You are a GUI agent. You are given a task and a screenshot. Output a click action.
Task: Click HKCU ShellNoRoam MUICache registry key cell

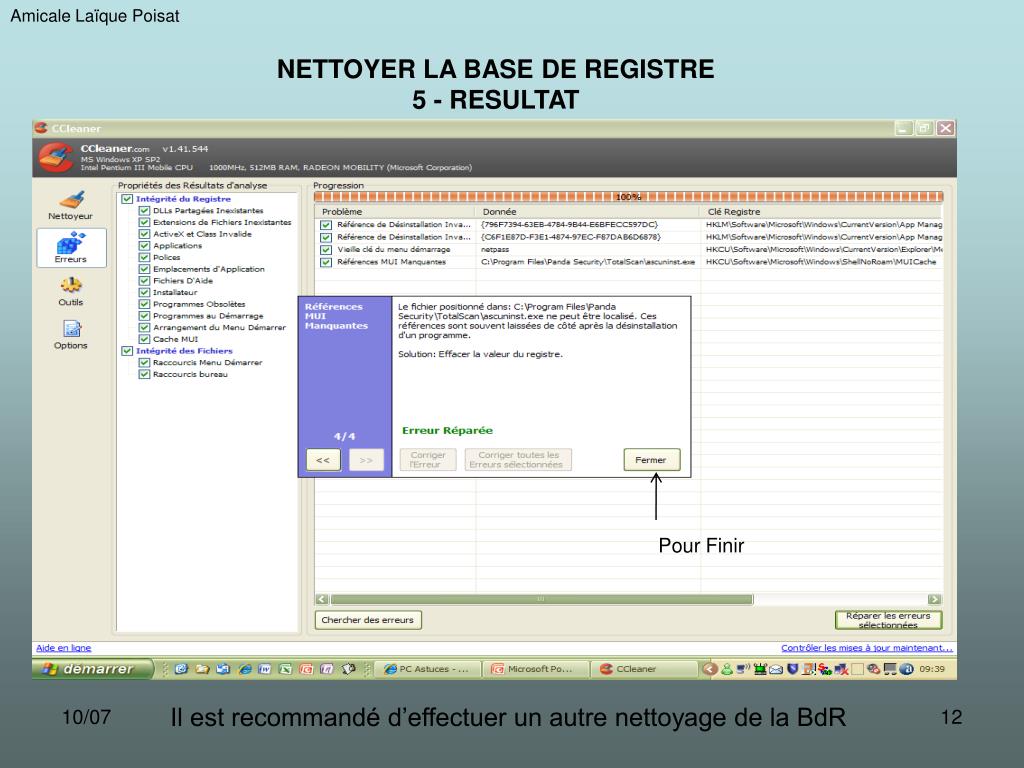(821, 262)
